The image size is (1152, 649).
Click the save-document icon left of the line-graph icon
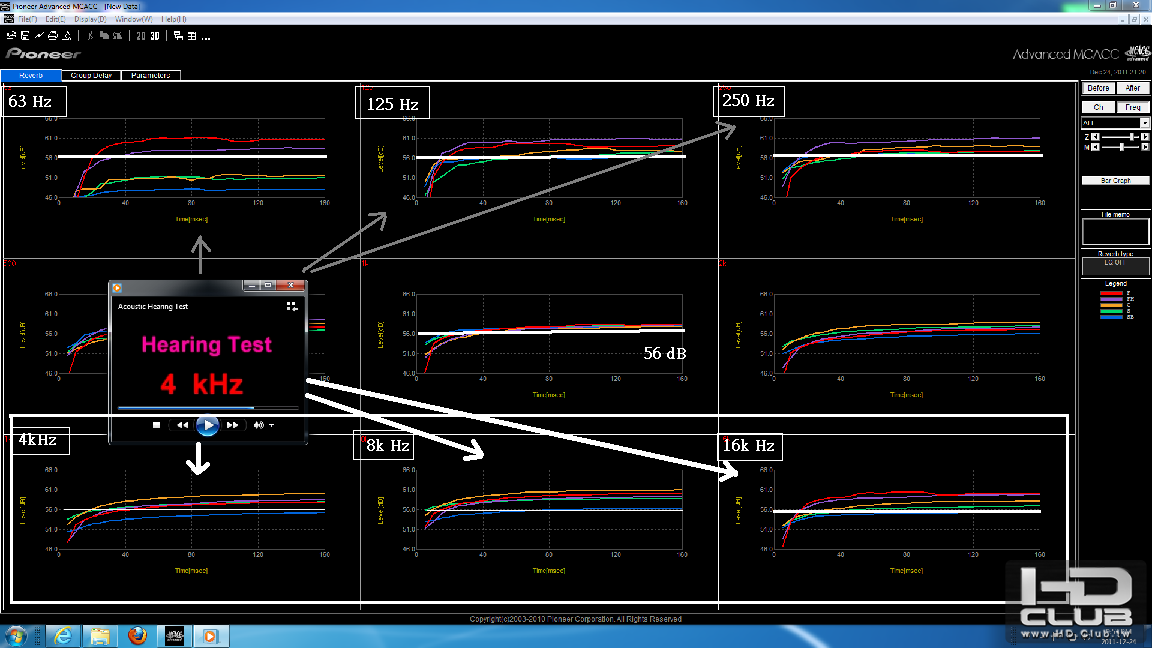[x=25, y=36]
